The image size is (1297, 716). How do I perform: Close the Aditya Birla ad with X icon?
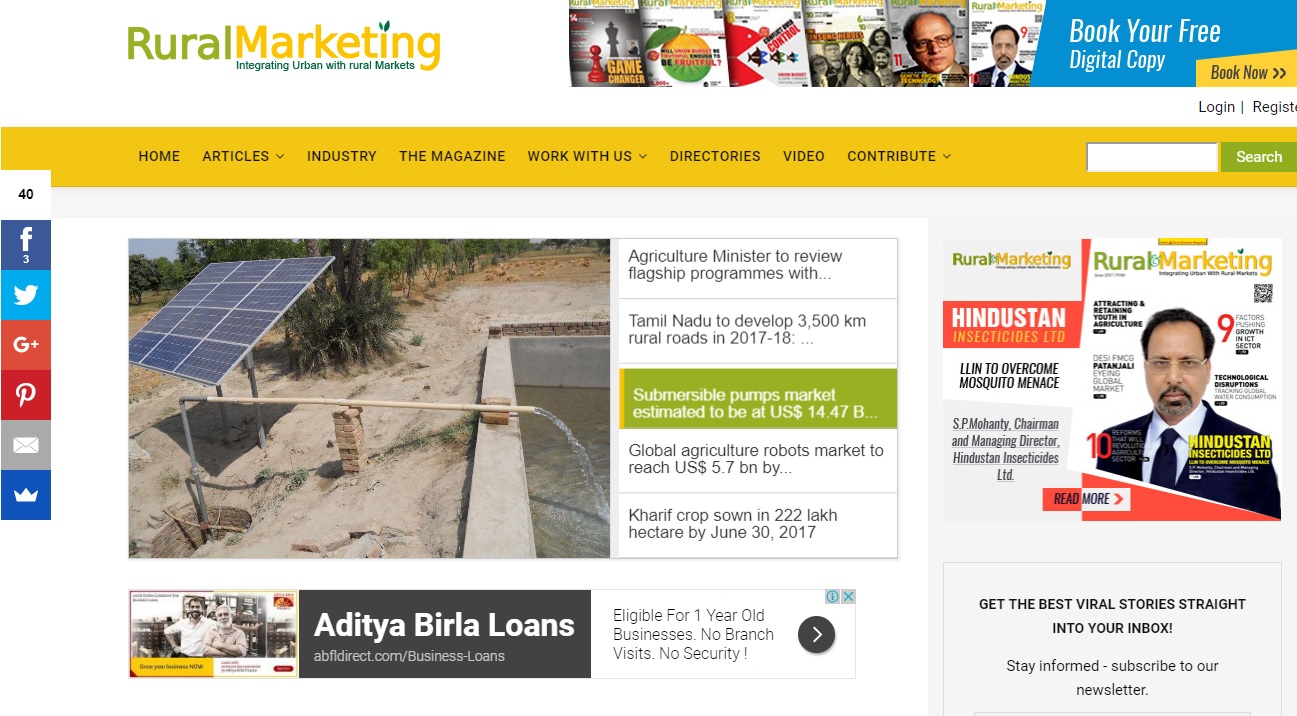pos(848,597)
